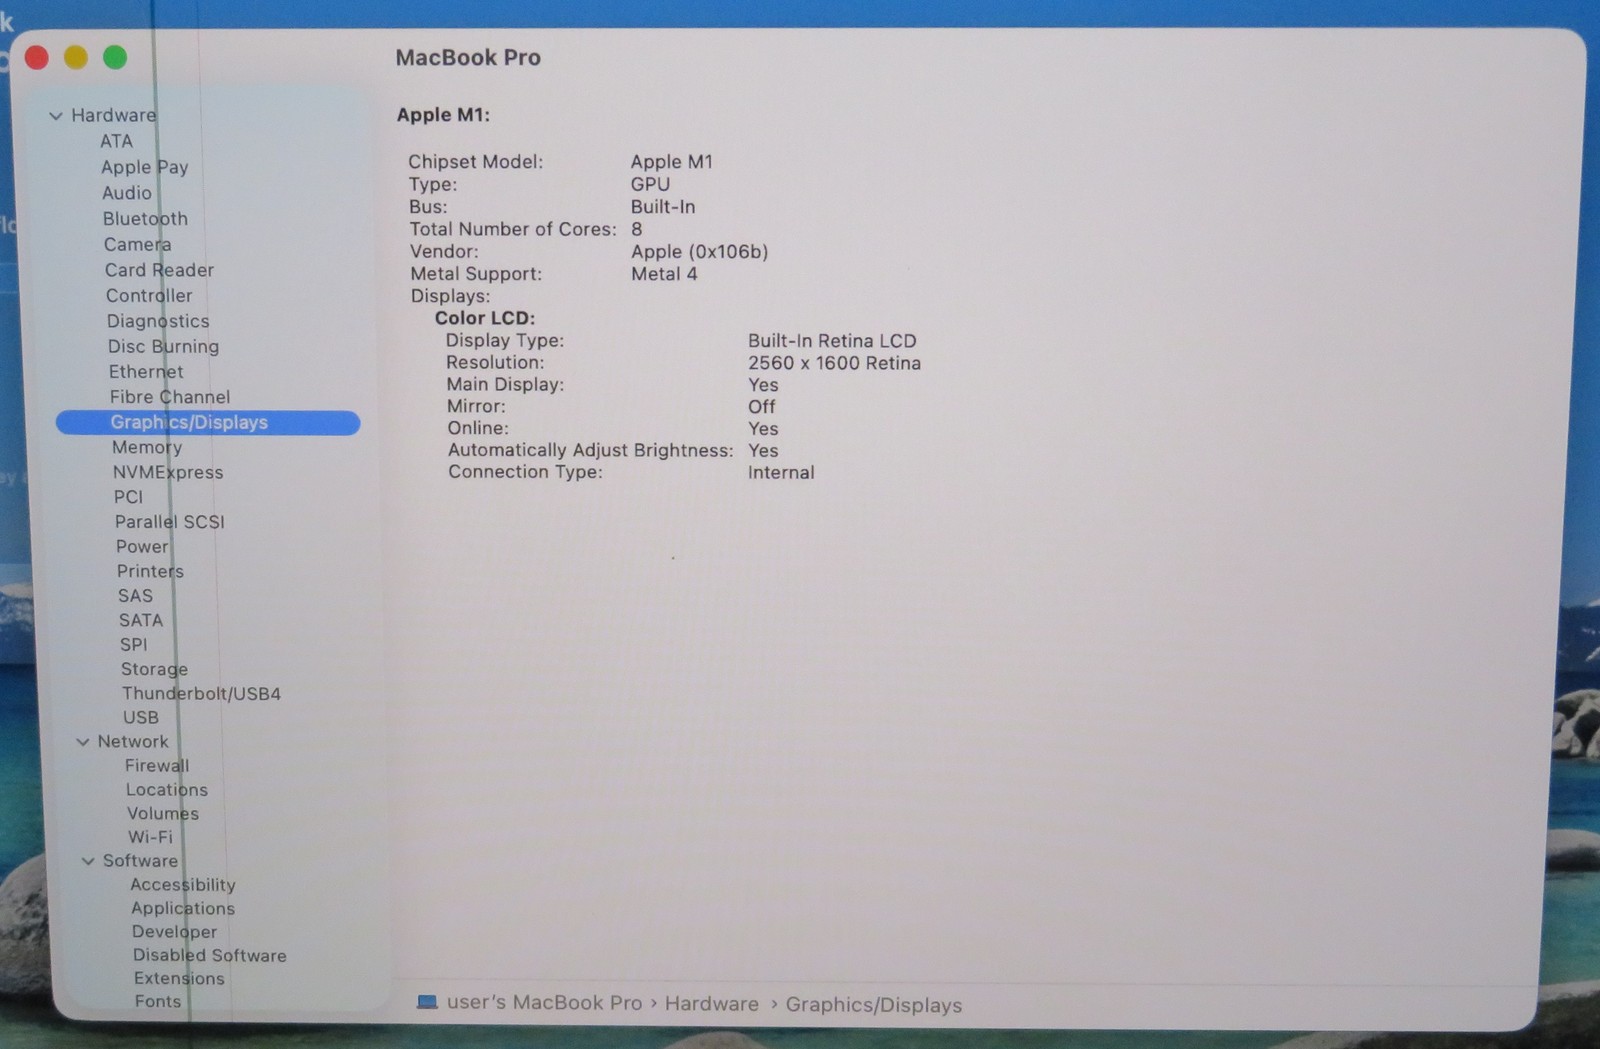Select Fonts under Software
1600x1049 pixels.
158,1001
